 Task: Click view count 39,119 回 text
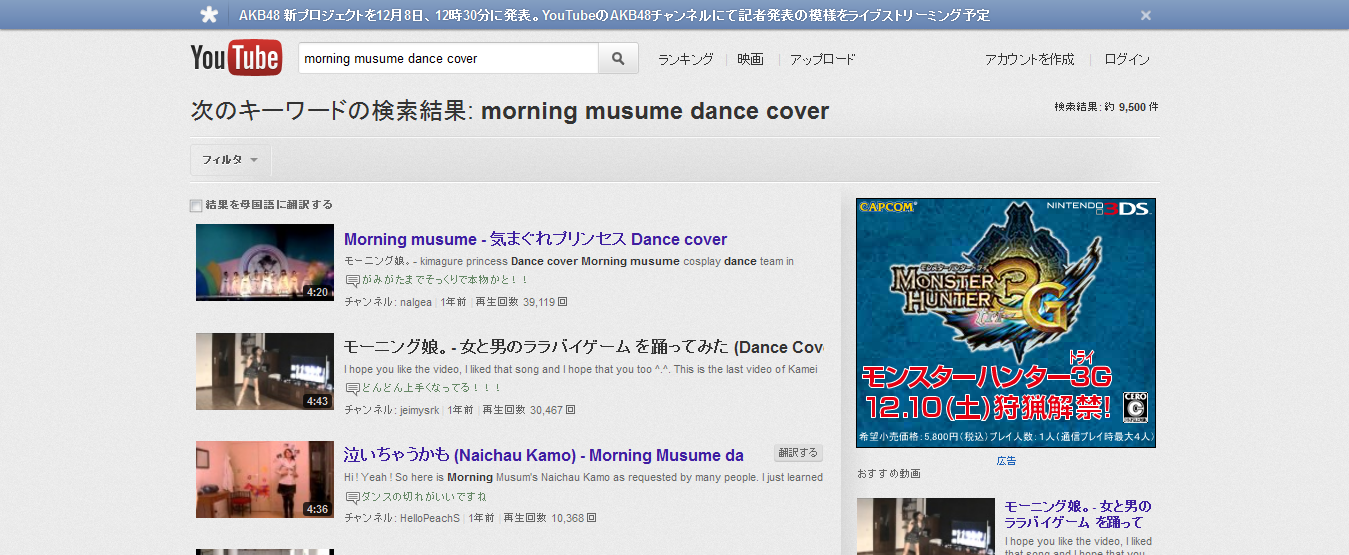point(545,301)
